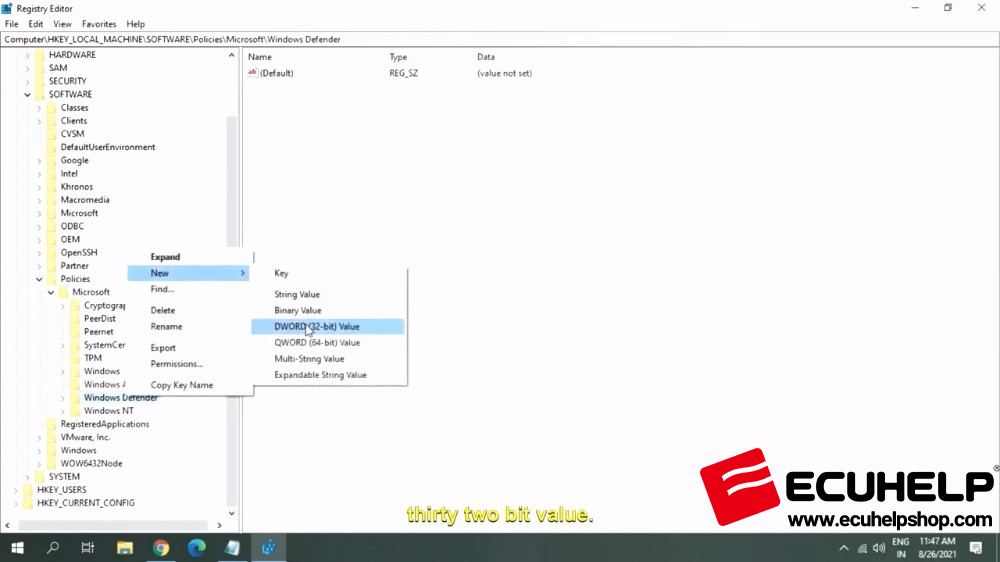Select the HARDWARE folder icon
This screenshot has width=1000, height=562.
40,55
